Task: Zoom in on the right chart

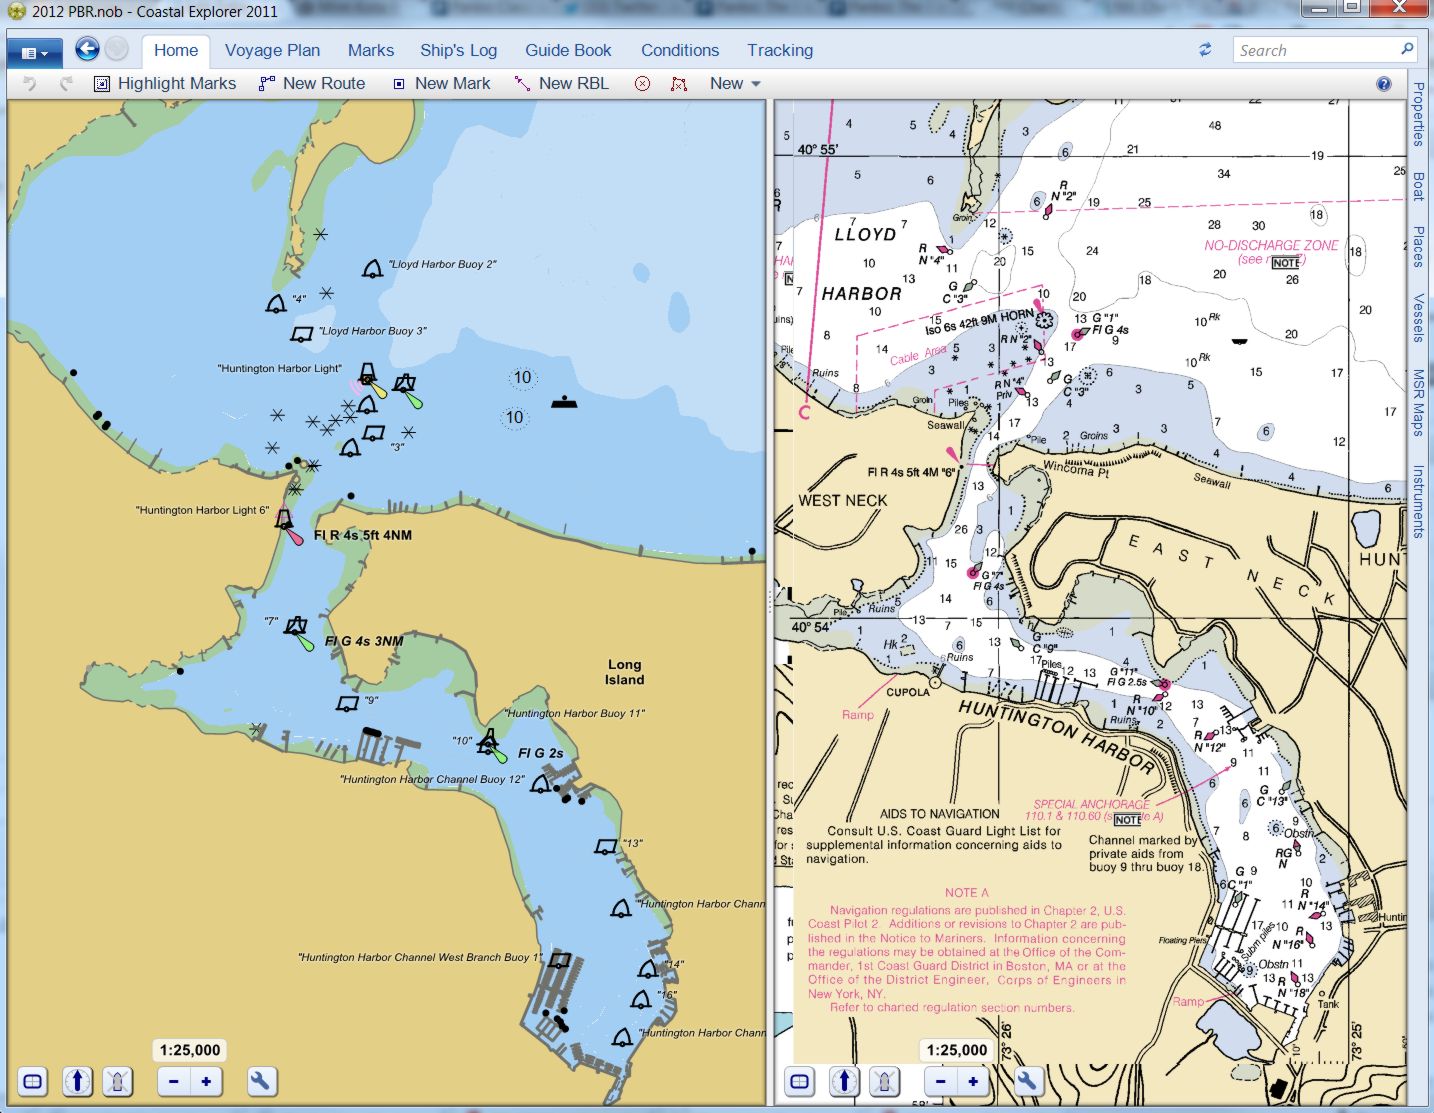Action: (x=973, y=1081)
